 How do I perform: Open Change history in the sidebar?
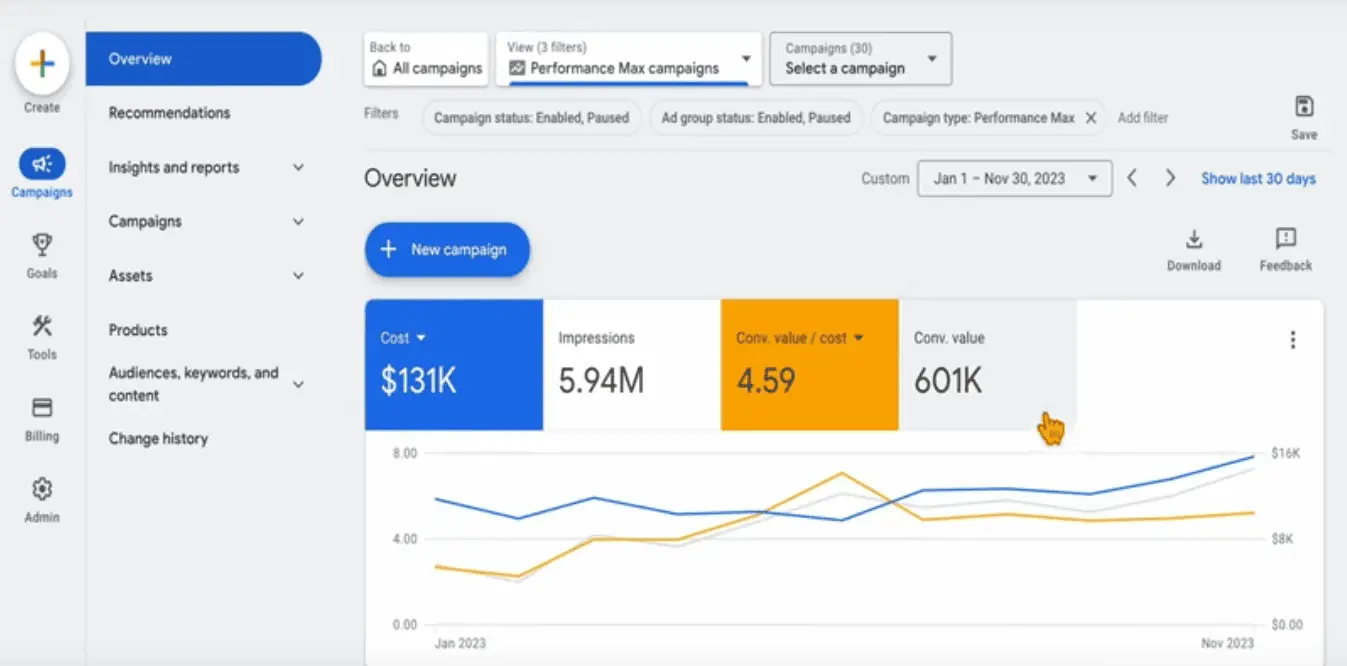(x=158, y=439)
